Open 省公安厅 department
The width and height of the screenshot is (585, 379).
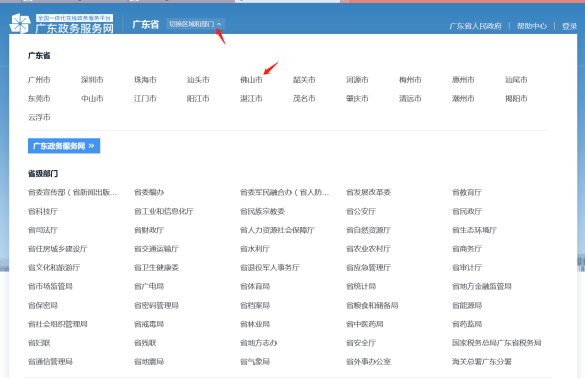tap(361, 212)
